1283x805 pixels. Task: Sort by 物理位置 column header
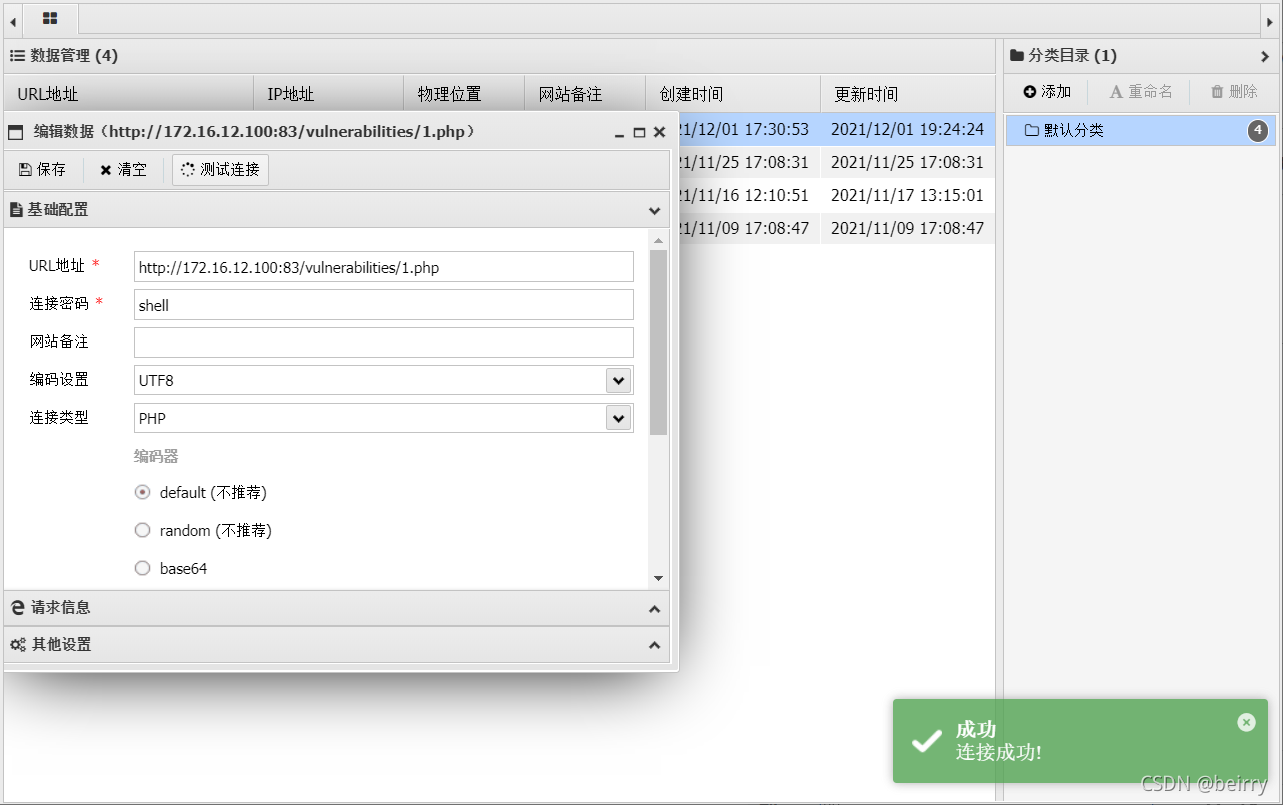click(x=465, y=94)
